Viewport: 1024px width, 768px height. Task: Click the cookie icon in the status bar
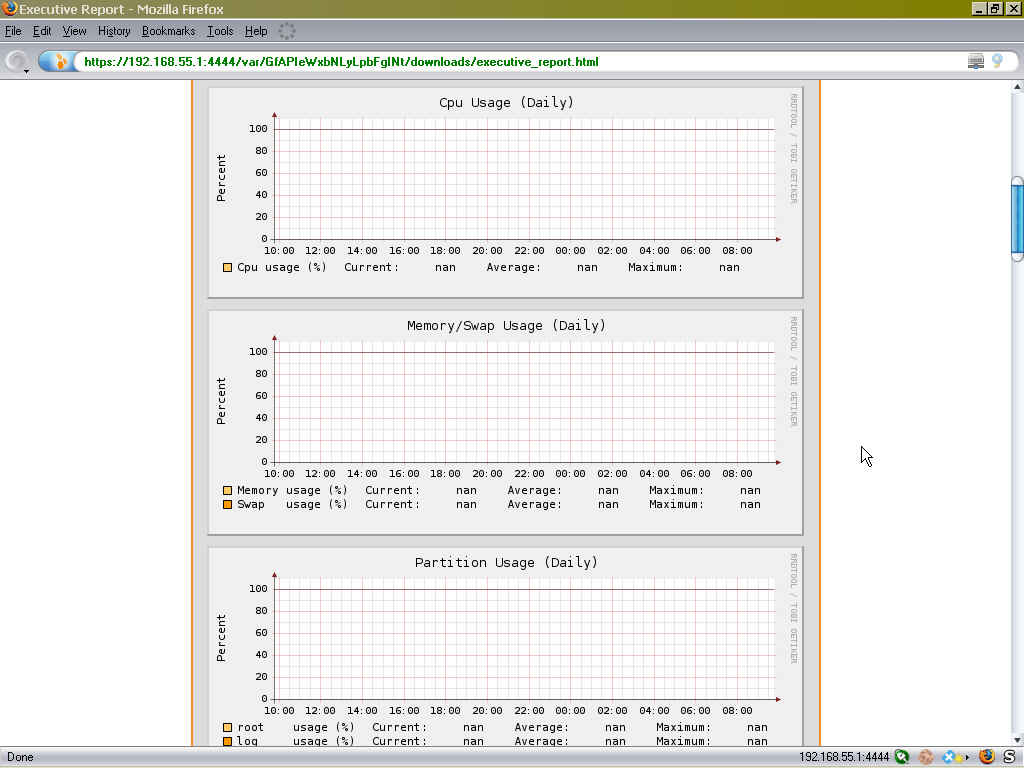(925, 757)
